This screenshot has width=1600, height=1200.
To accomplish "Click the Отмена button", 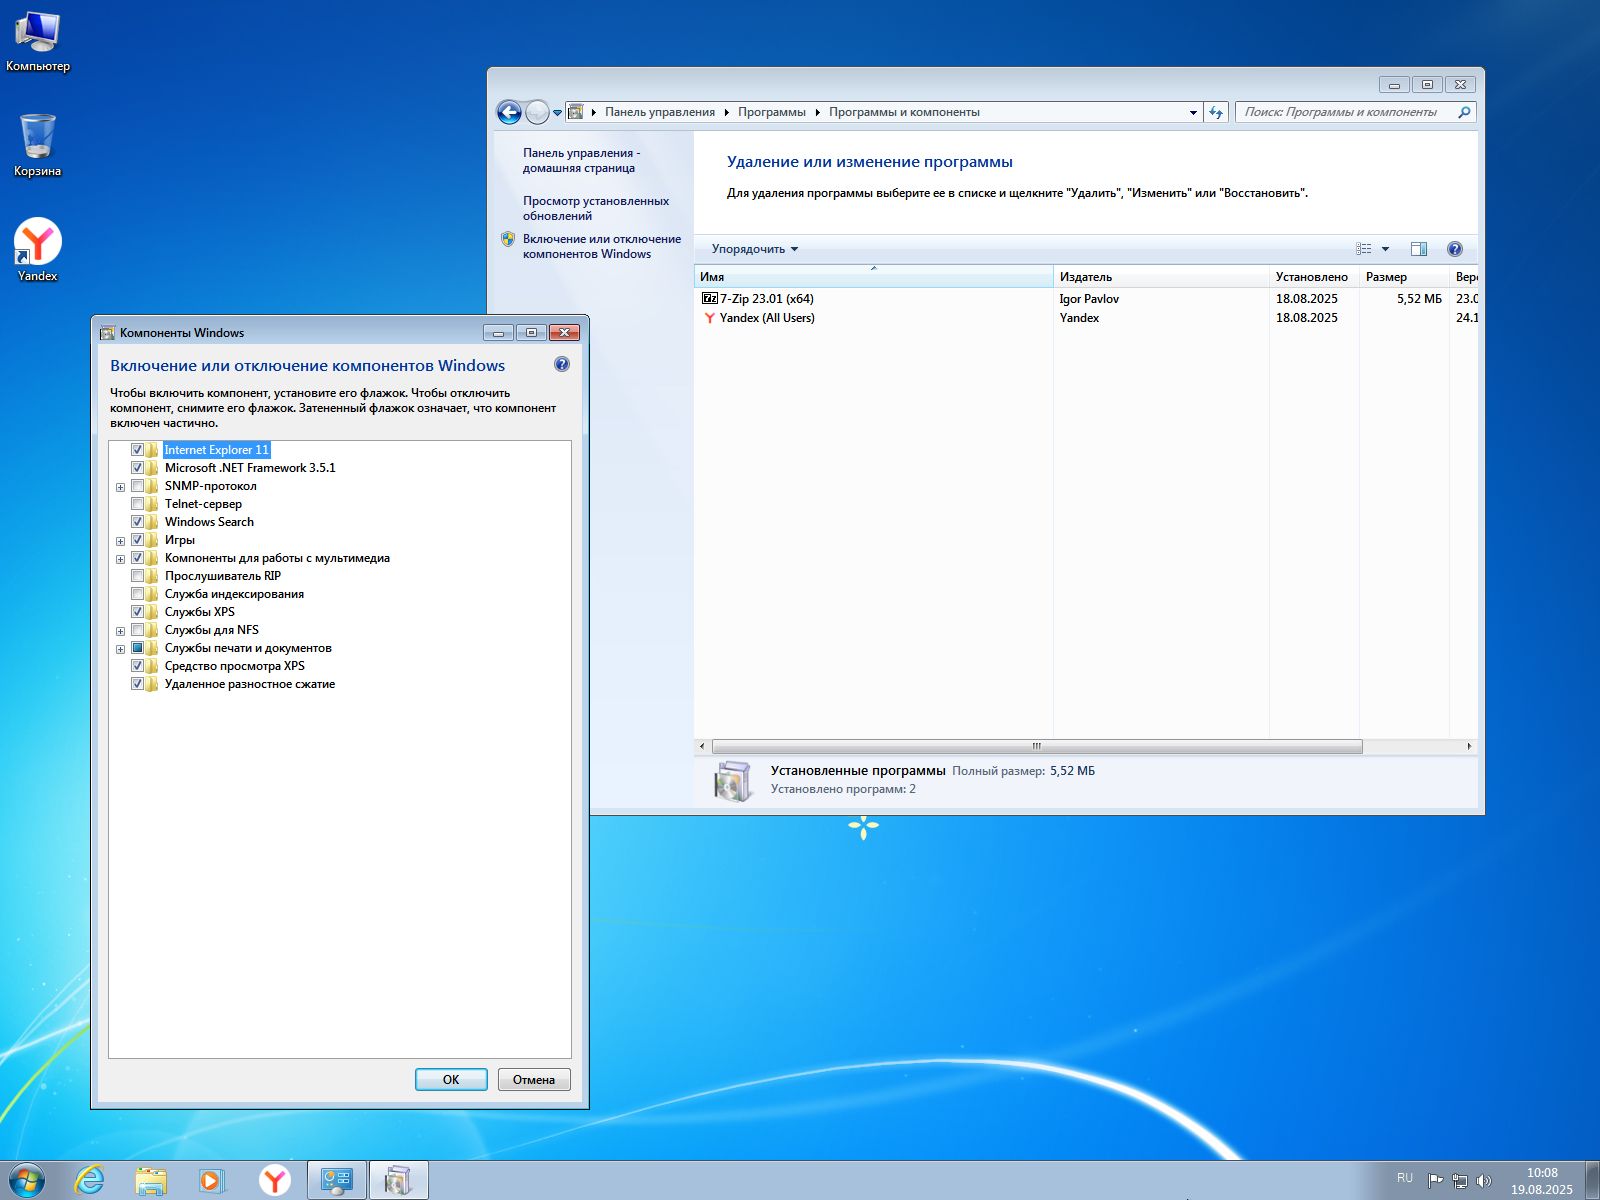I will pyautogui.click(x=534, y=1080).
